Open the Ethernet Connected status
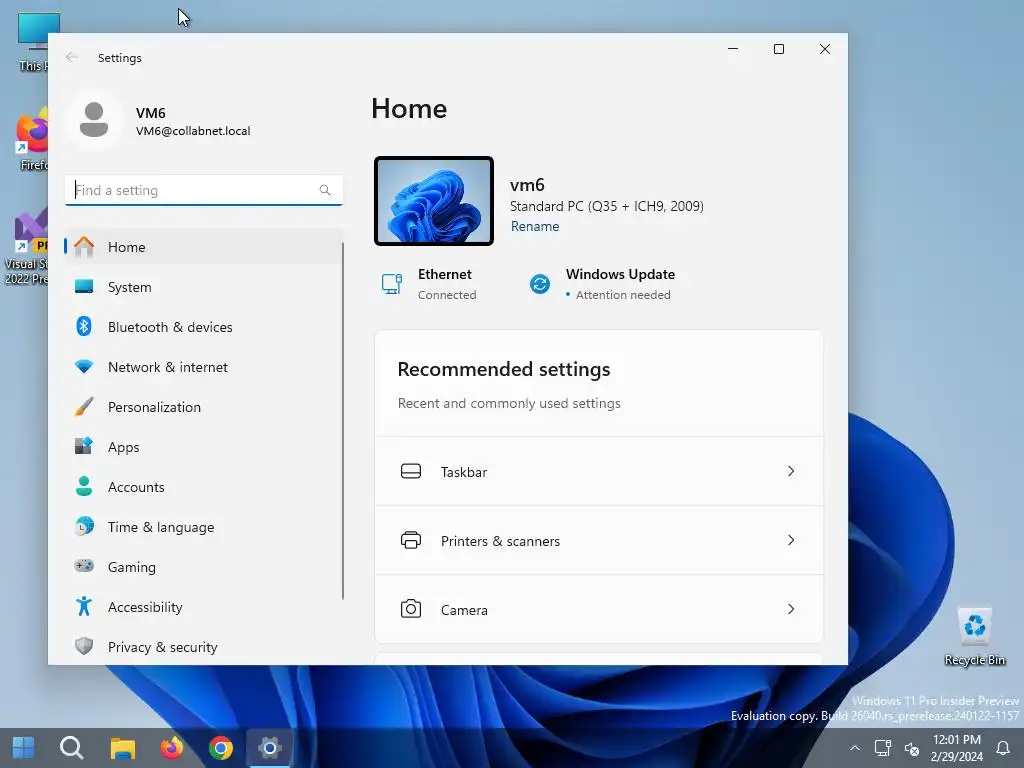The image size is (1024, 768). coord(429,284)
